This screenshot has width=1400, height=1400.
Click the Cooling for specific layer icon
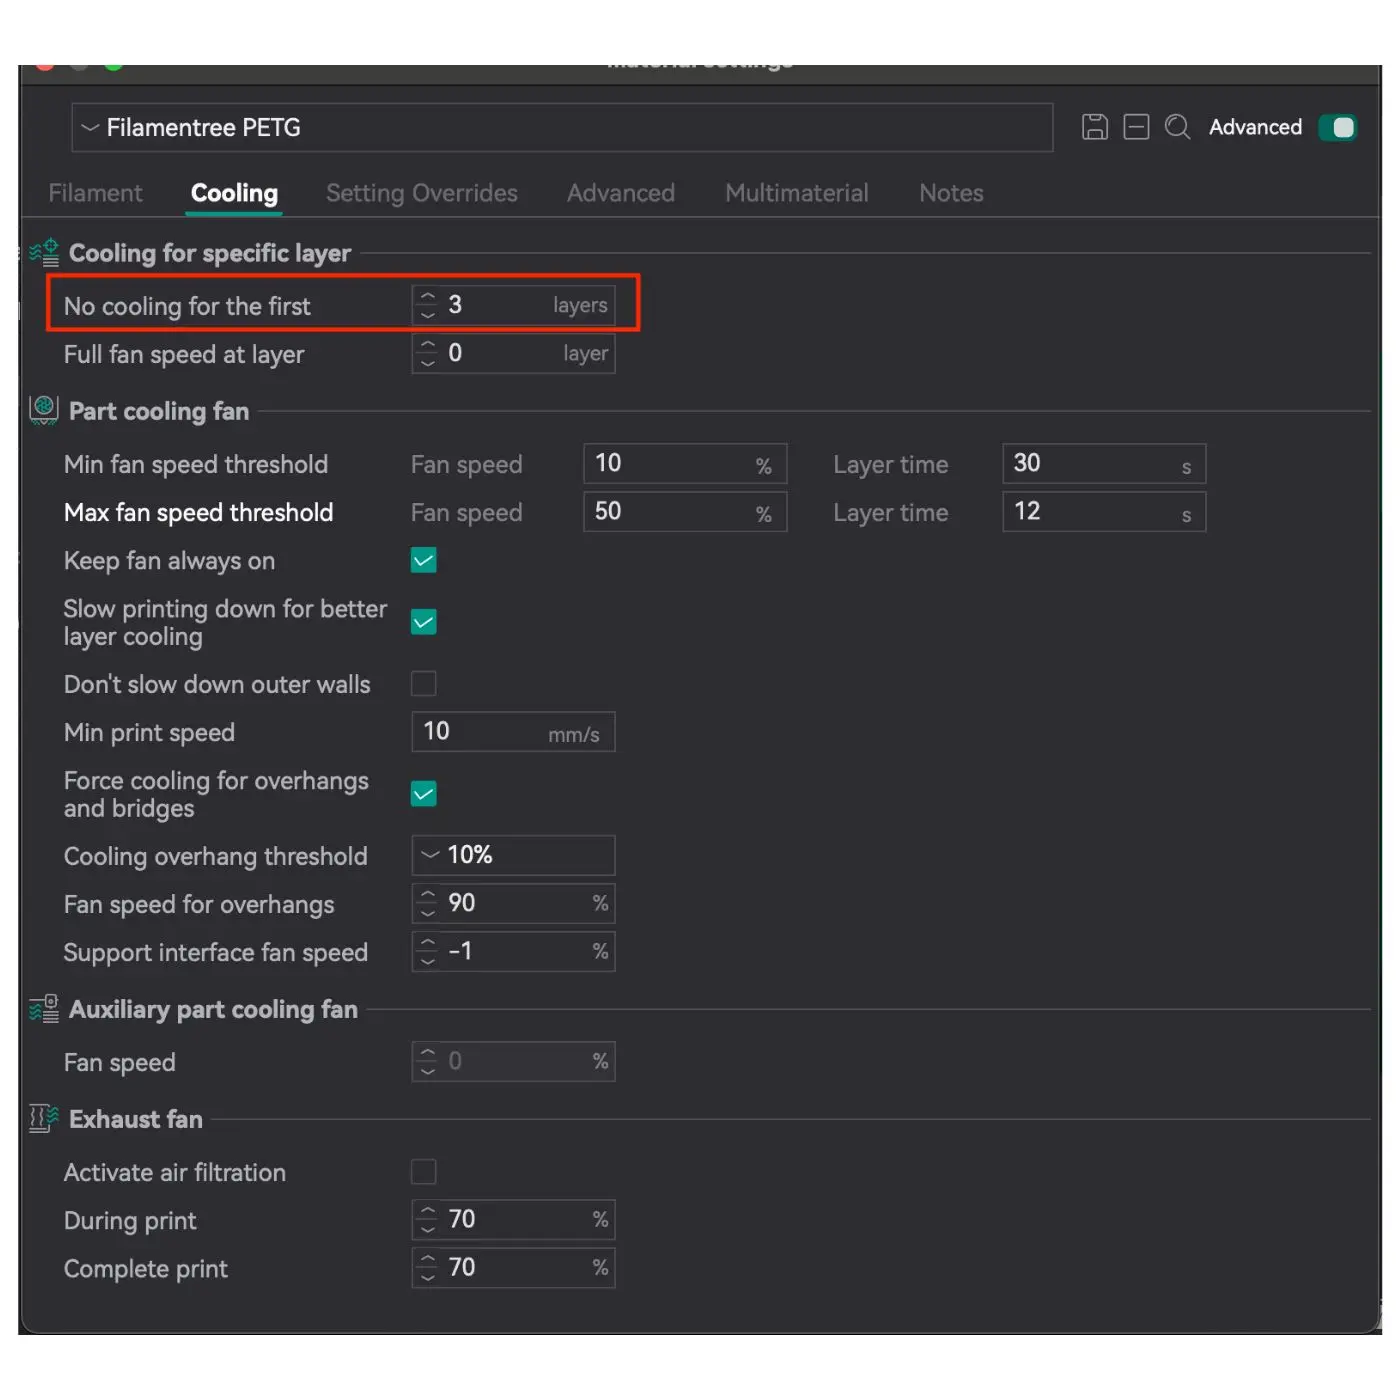[44, 253]
